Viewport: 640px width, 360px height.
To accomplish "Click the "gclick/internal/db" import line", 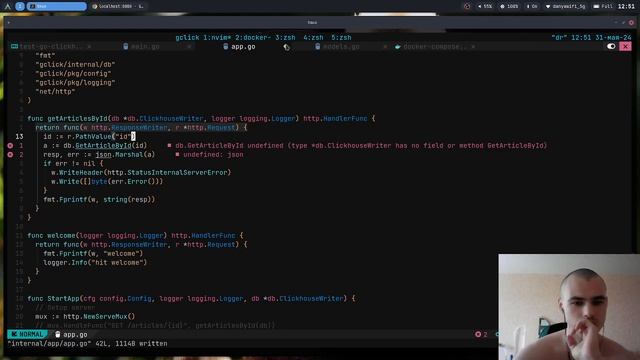I will (x=75, y=64).
